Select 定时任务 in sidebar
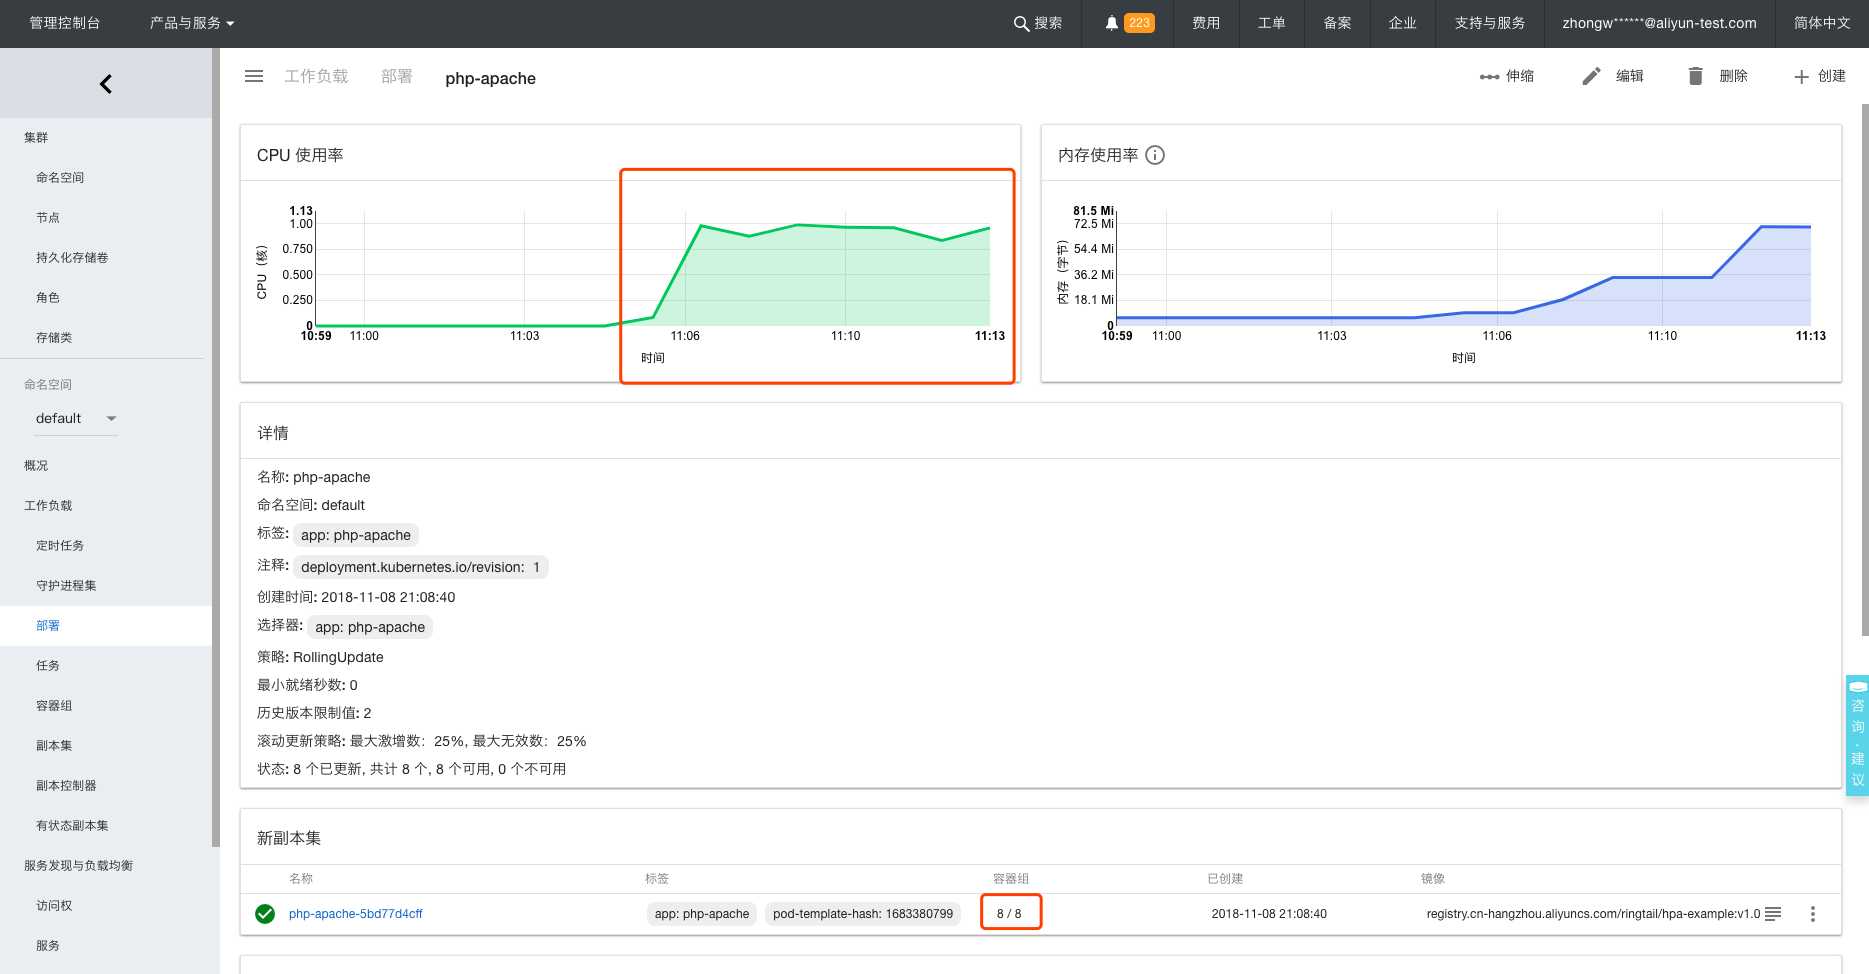The width and height of the screenshot is (1869, 974). [x=60, y=545]
